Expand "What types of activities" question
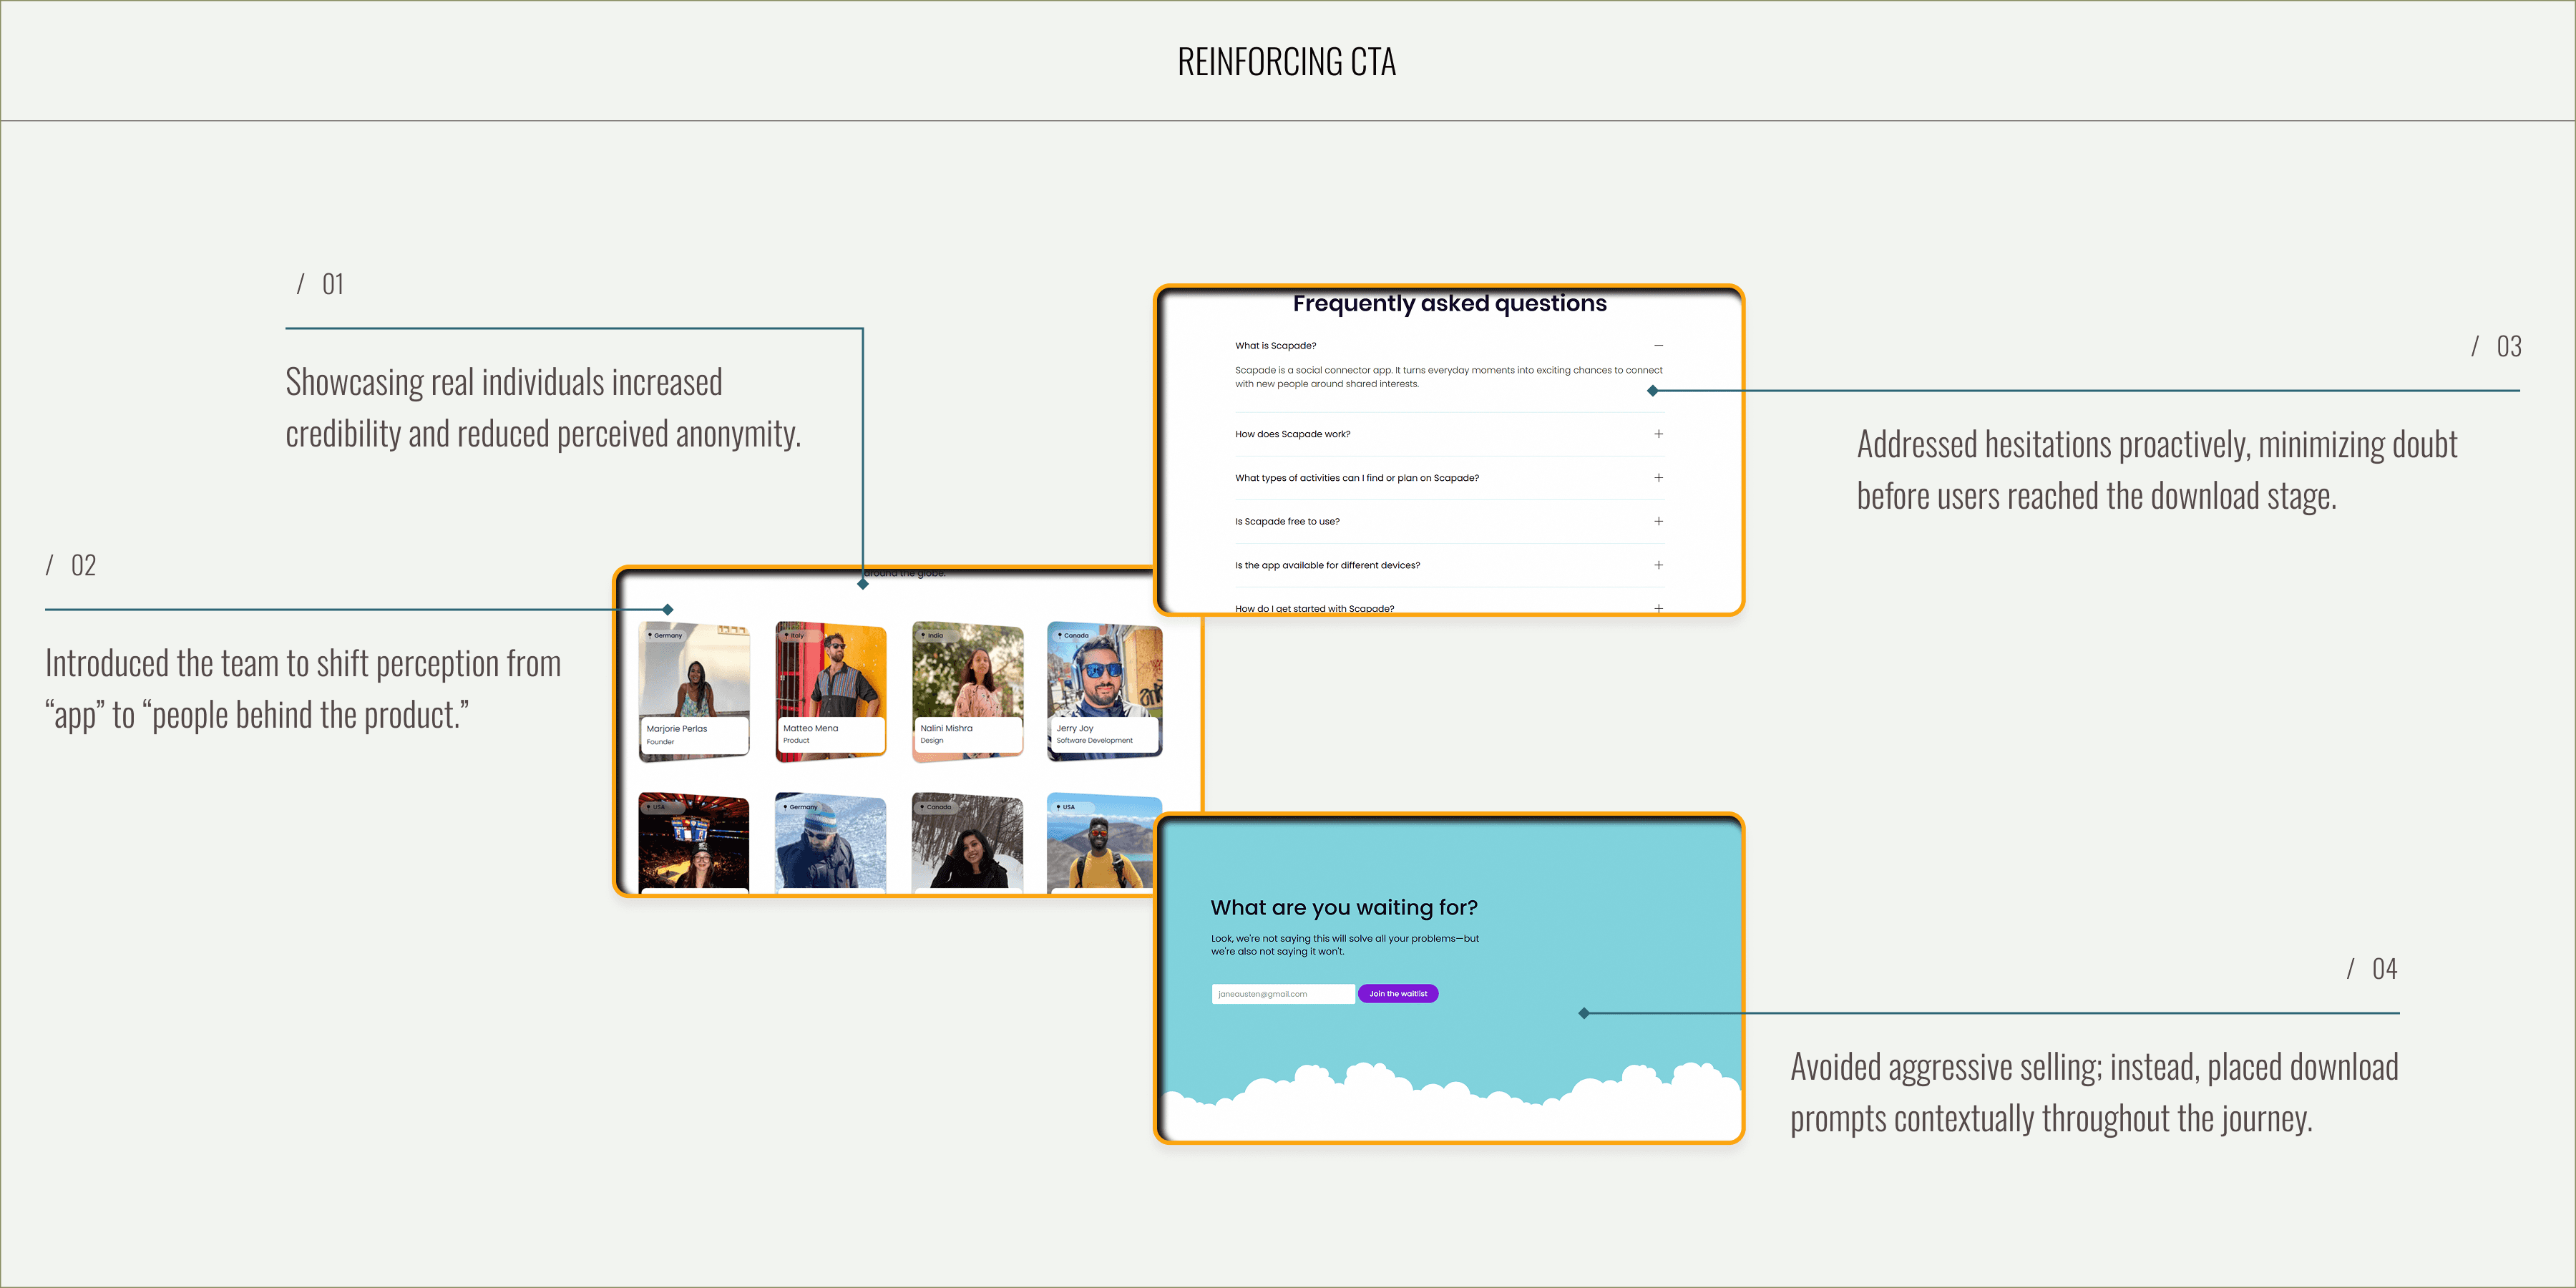Image resolution: width=2576 pixels, height=1288 pixels. [1658, 477]
